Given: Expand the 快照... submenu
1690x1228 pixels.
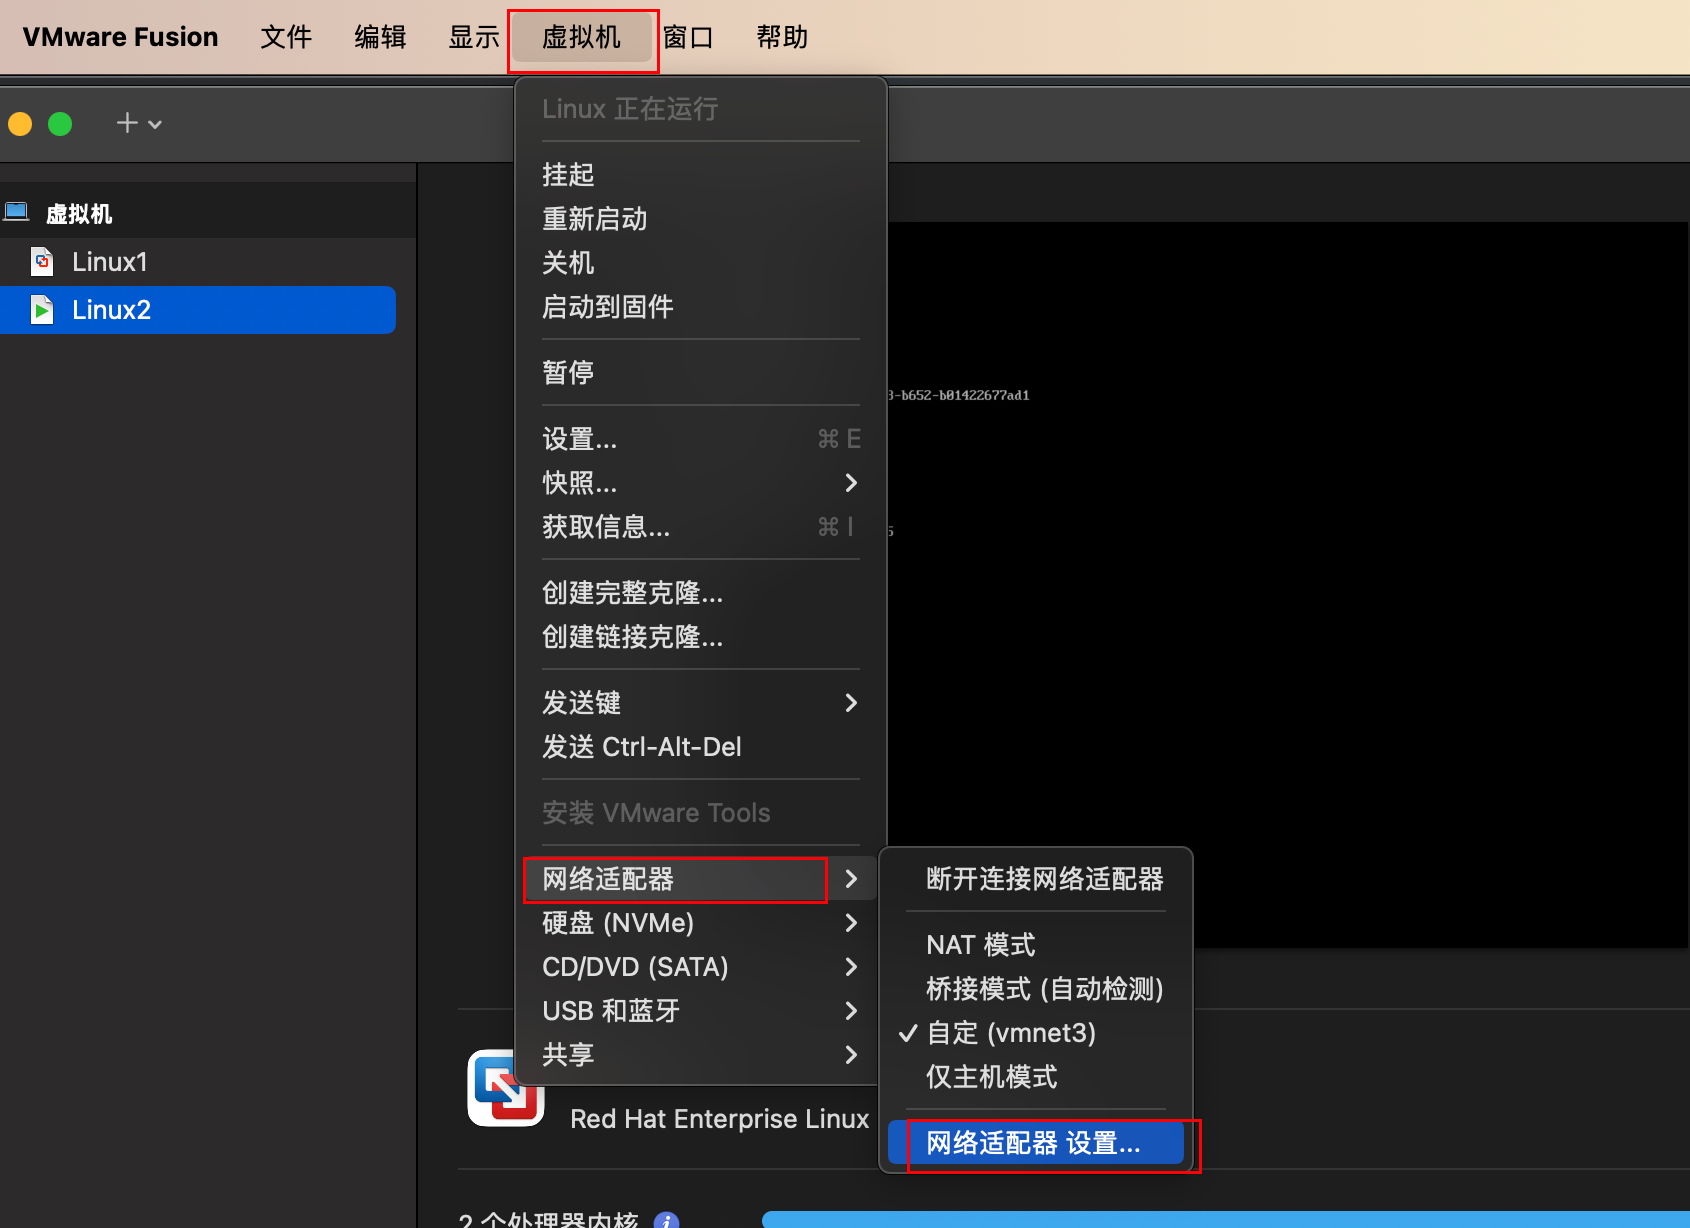Looking at the screenshot, I should pyautogui.click(x=700, y=483).
